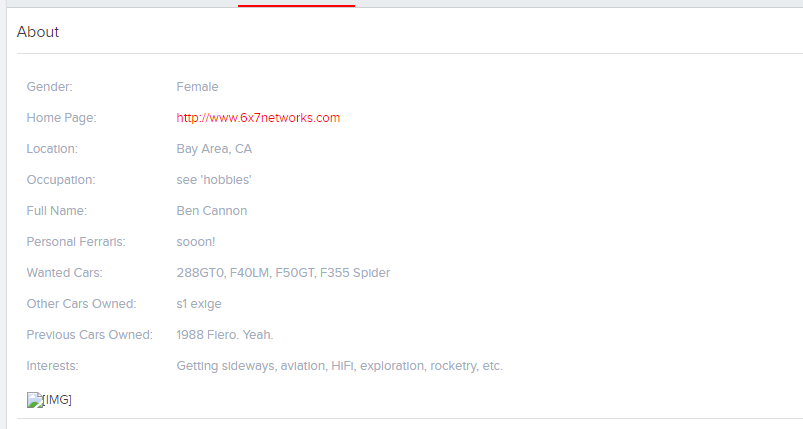803x429 pixels.
Task: Select the name 'Ben Cannon'
Action: tap(212, 211)
